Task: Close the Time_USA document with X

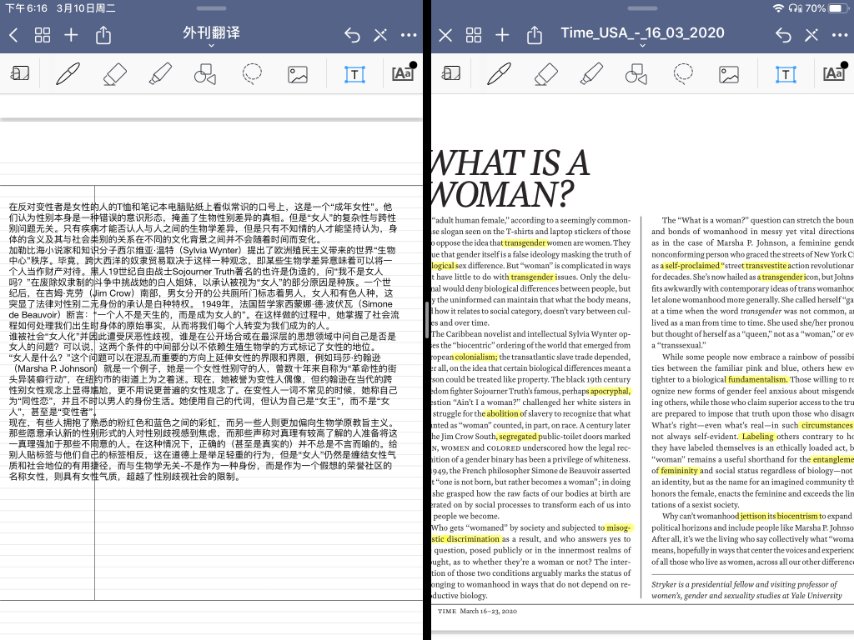Action: pyautogui.click(x=446, y=35)
